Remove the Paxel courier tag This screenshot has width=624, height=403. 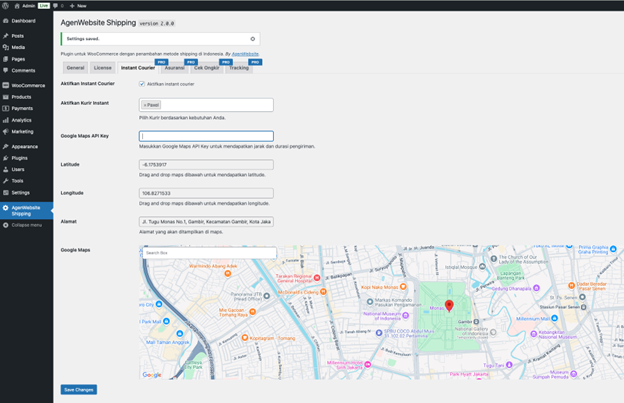coord(145,105)
